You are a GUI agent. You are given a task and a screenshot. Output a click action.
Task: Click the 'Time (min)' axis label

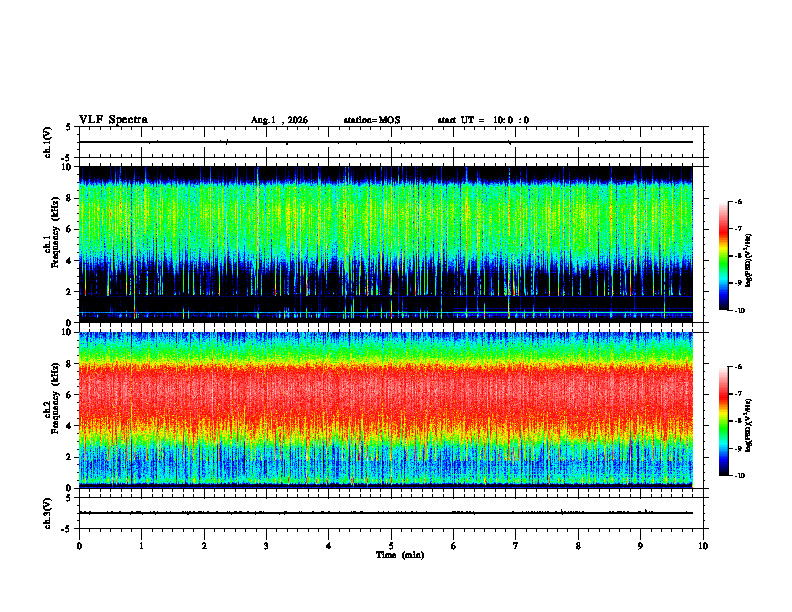coord(400,555)
